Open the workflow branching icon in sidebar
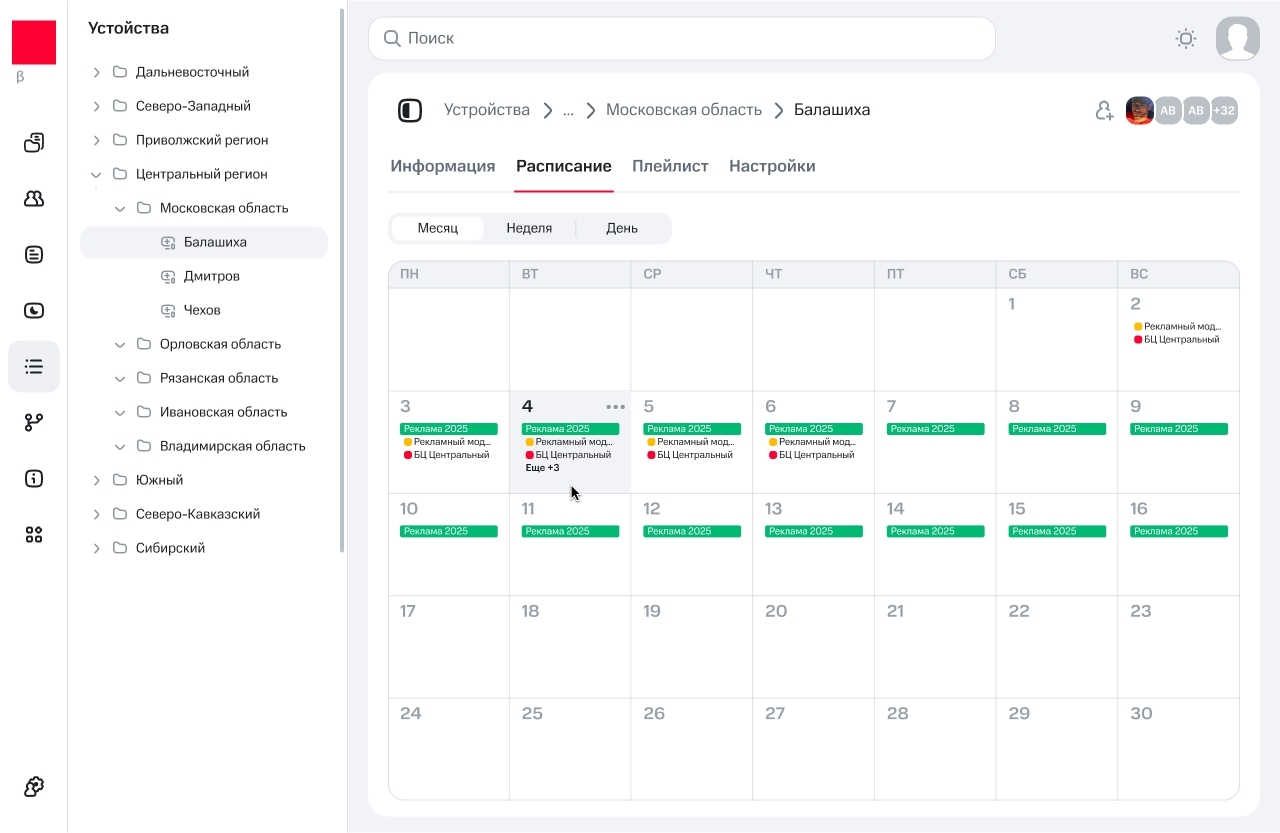 [34, 422]
